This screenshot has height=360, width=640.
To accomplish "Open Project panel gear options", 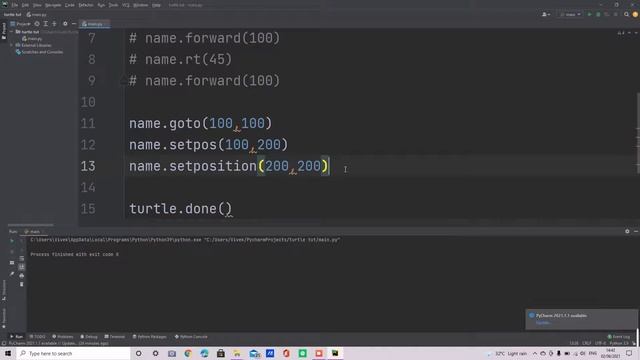I will point(65,24).
